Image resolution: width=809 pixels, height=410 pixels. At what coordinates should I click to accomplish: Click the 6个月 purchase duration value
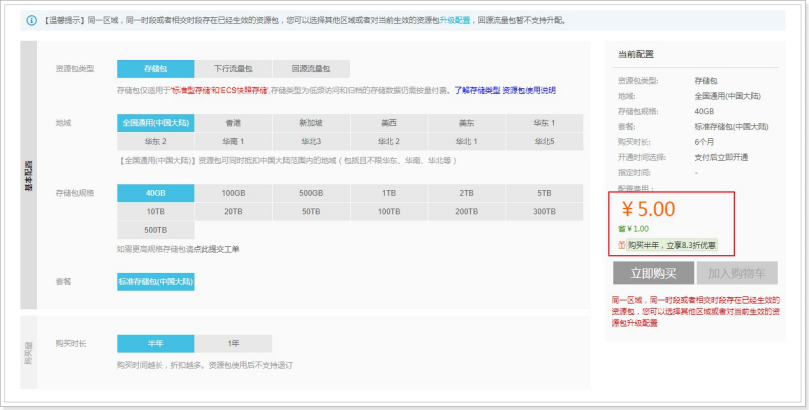pyautogui.click(x=704, y=142)
